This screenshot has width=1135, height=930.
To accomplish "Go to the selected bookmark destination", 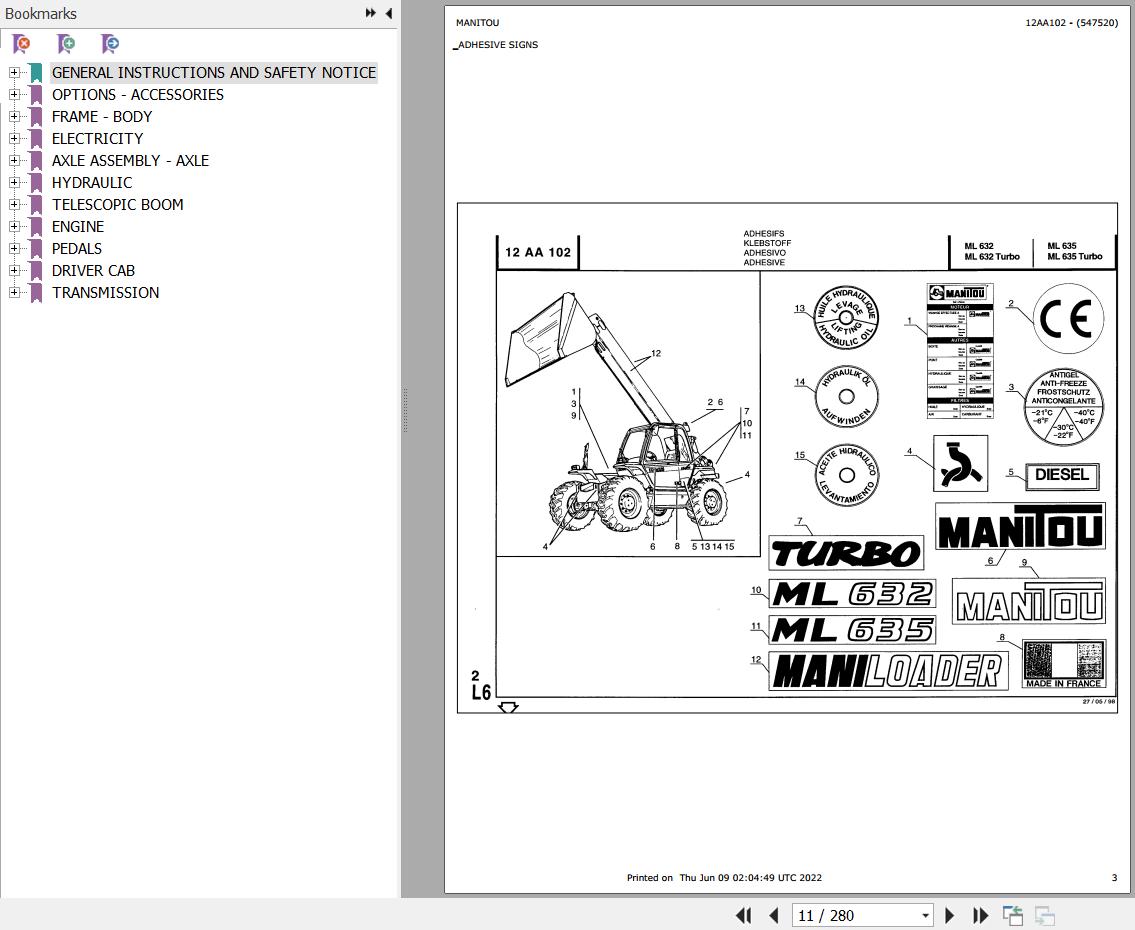I will [109, 44].
